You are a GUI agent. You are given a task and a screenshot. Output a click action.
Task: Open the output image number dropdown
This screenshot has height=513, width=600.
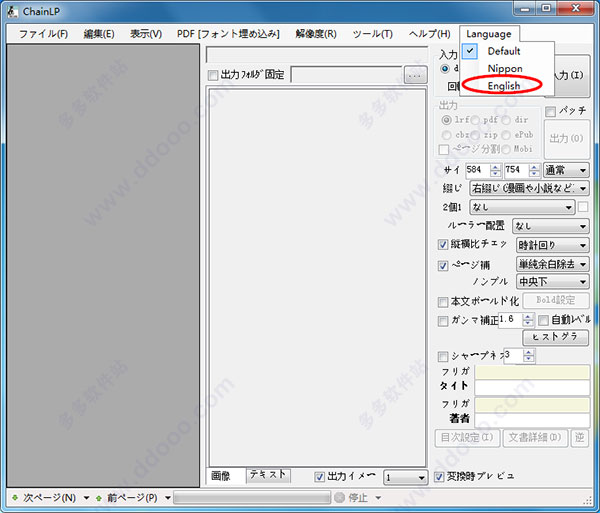406,477
